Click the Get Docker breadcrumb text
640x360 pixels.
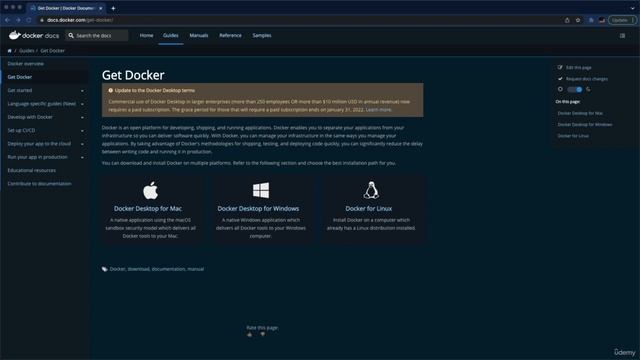52,51
